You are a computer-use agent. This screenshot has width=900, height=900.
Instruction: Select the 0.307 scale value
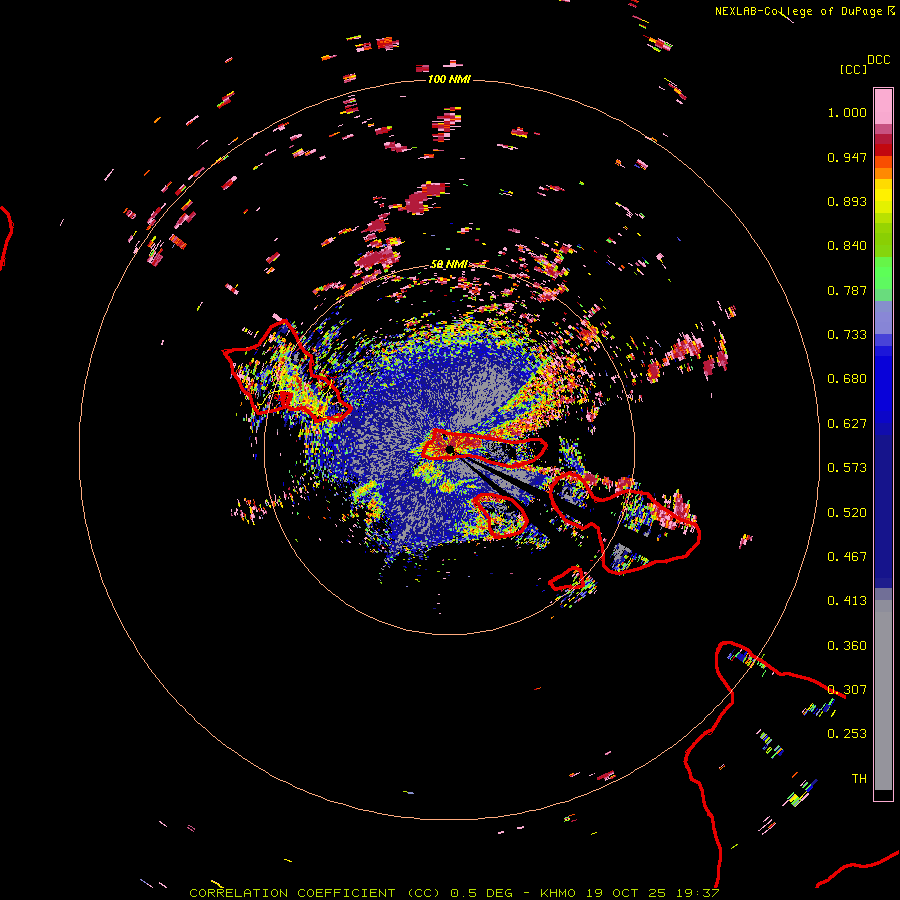[847, 690]
